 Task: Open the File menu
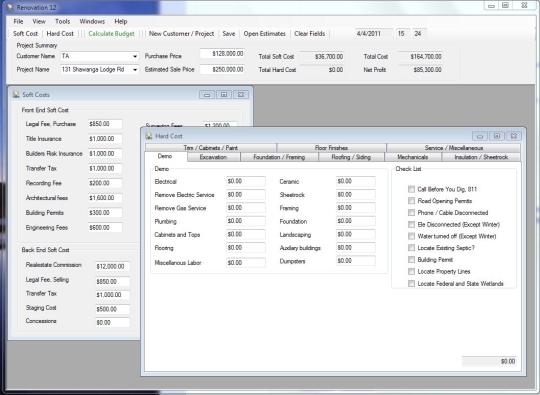coord(18,21)
